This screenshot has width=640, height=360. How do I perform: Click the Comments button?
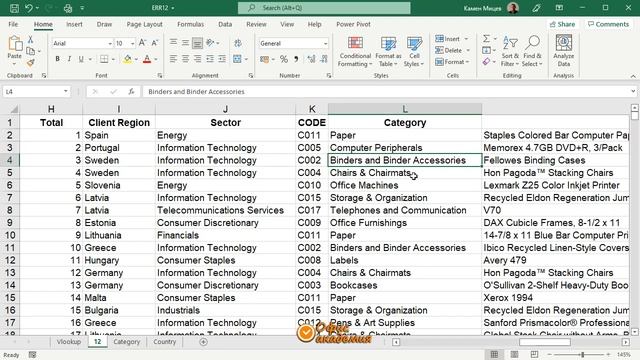608,24
